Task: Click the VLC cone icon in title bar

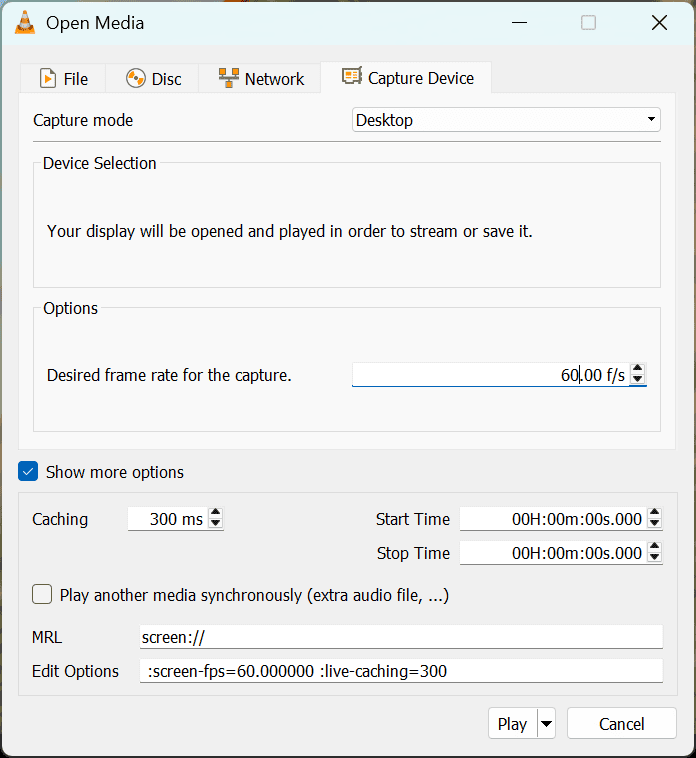Action: pyautogui.click(x=26, y=22)
